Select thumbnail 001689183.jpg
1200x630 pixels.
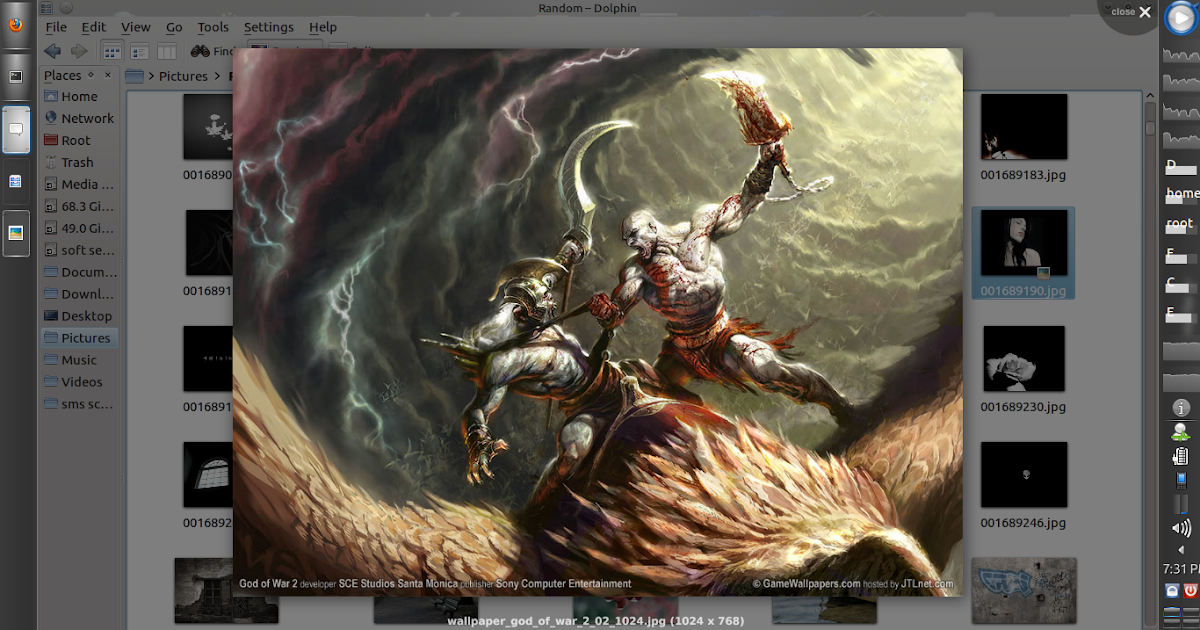tap(1023, 127)
